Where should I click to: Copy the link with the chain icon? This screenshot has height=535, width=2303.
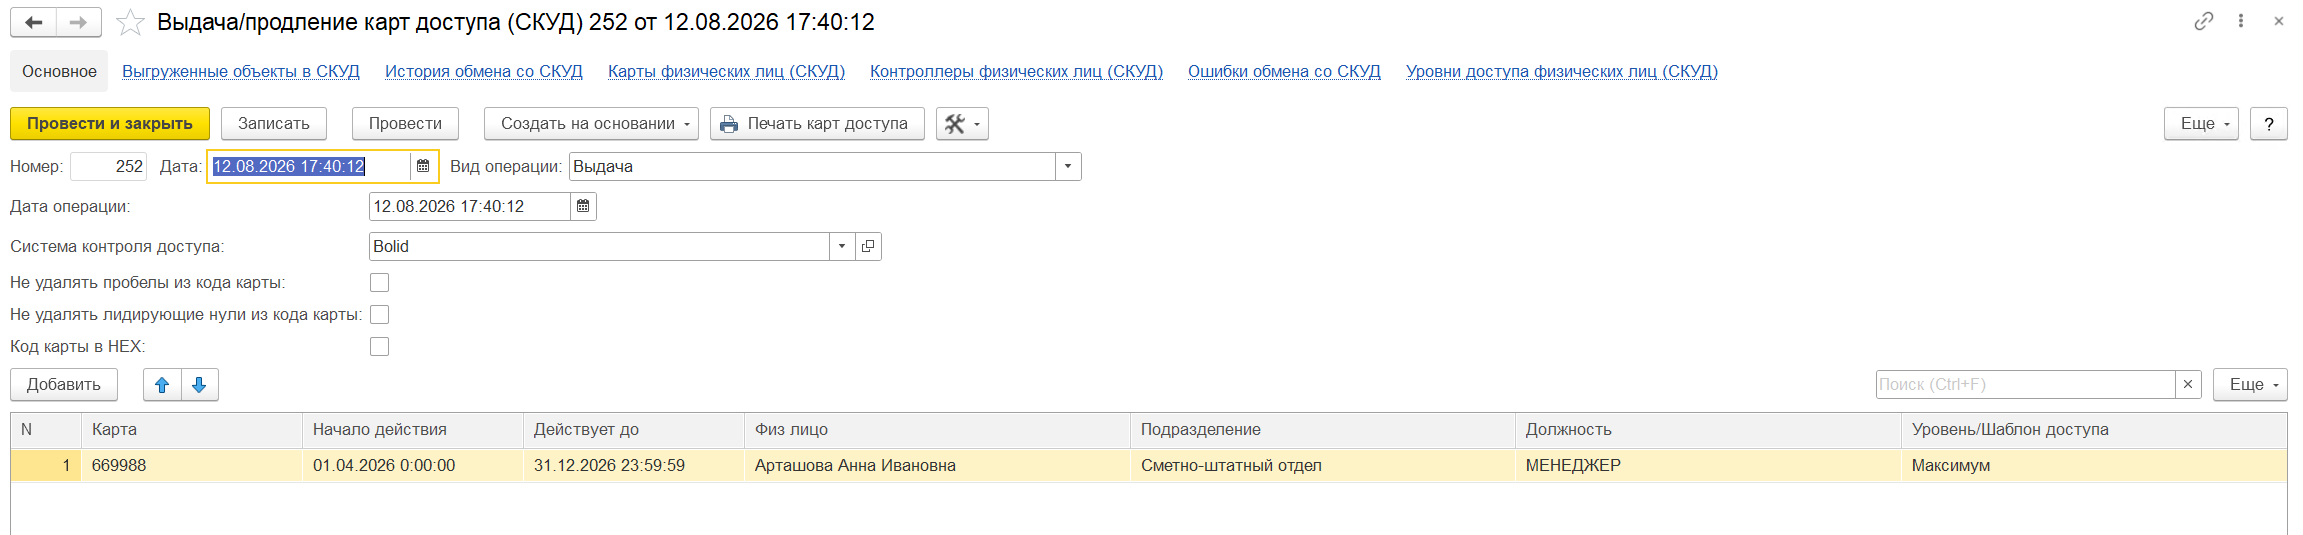(x=2204, y=21)
